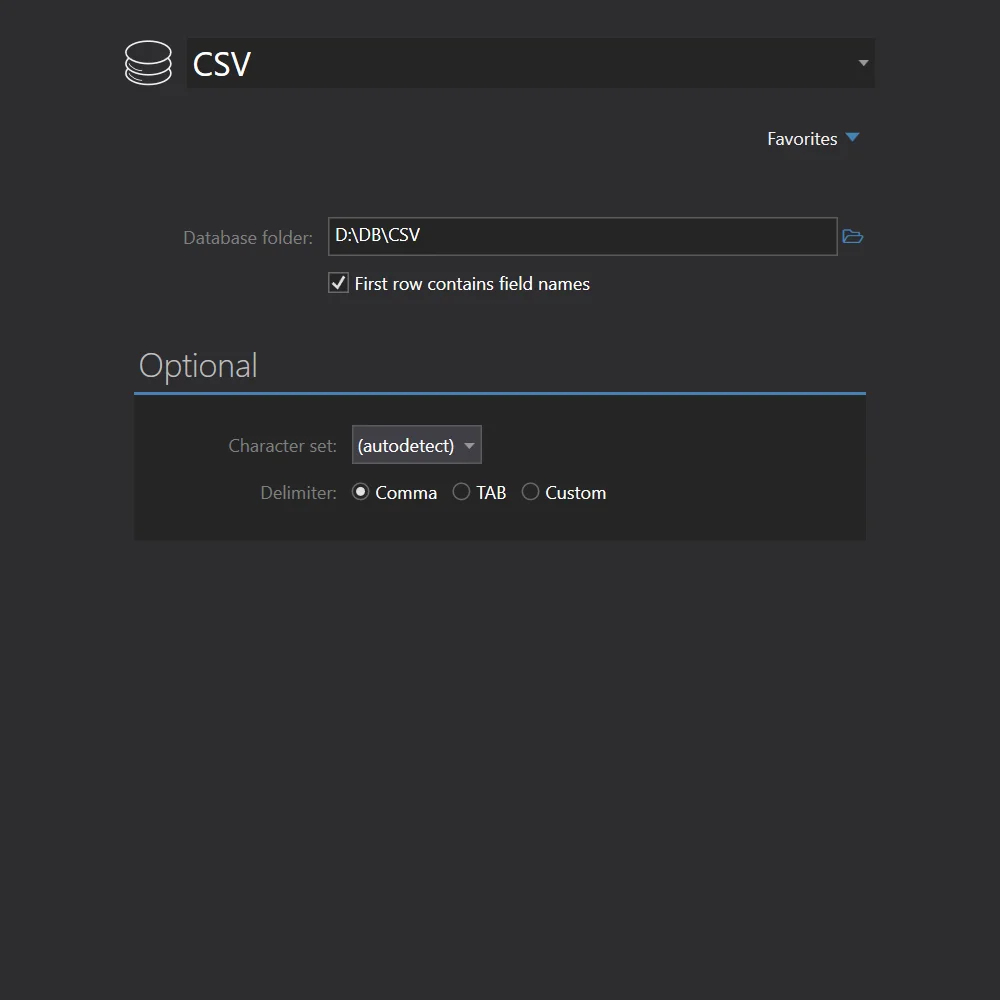
Task: Select the TAB delimiter option
Action: point(461,491)
